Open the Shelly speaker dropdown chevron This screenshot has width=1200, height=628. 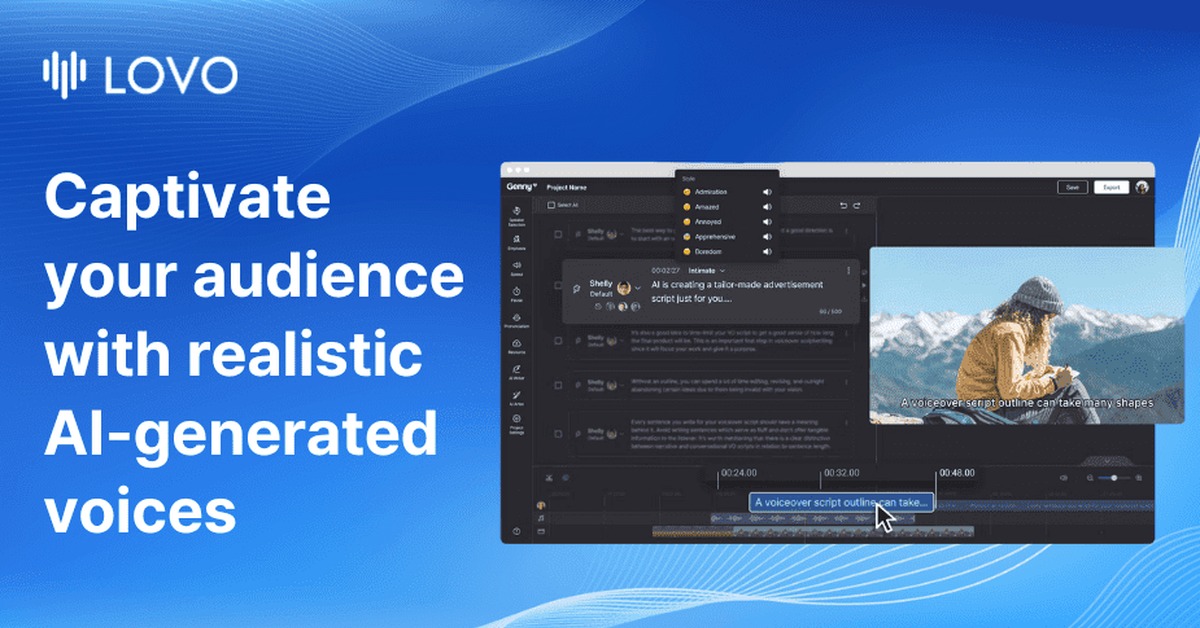point(638,288)
